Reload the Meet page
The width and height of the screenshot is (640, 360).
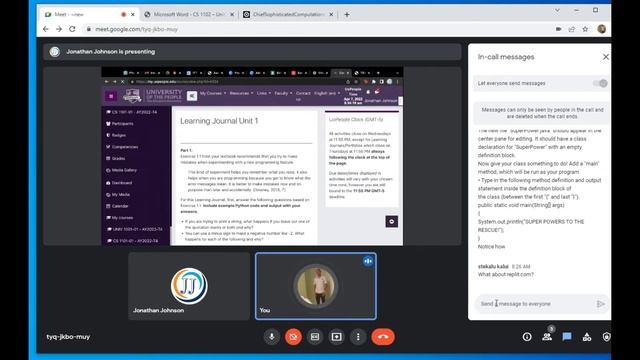(72, 29)
